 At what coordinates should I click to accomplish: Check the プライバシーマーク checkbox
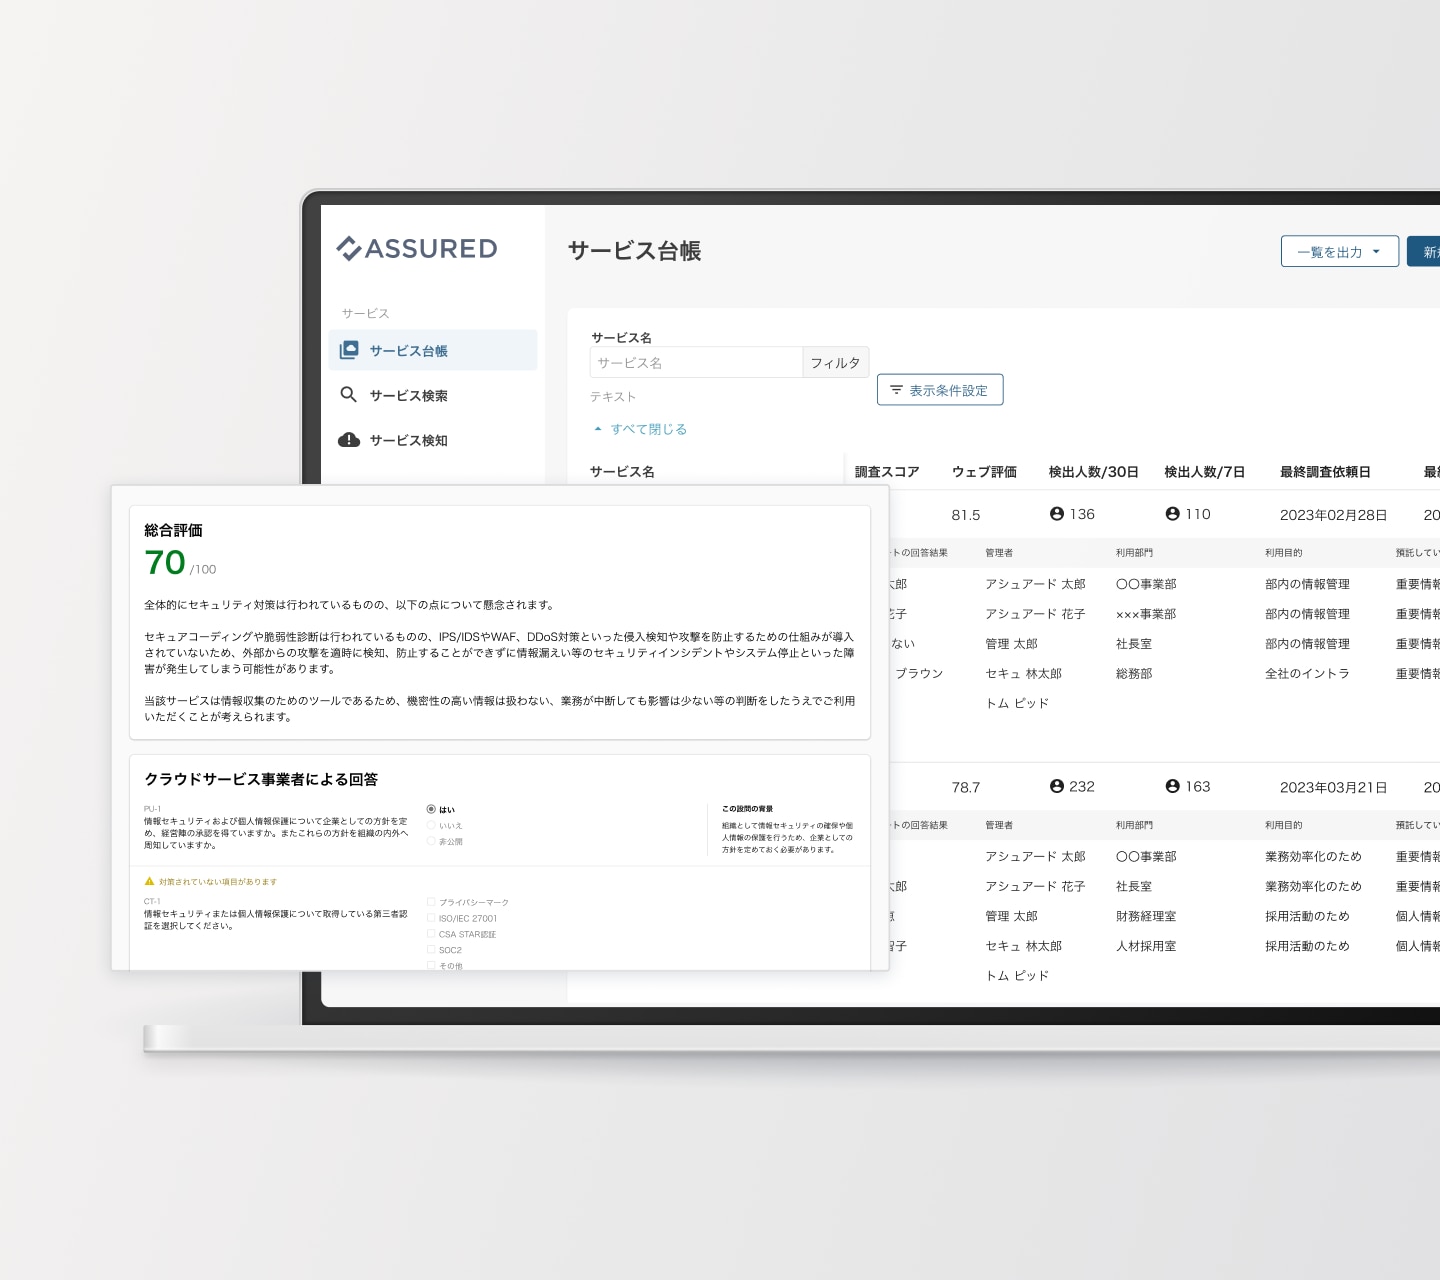(x=431, y=902)
